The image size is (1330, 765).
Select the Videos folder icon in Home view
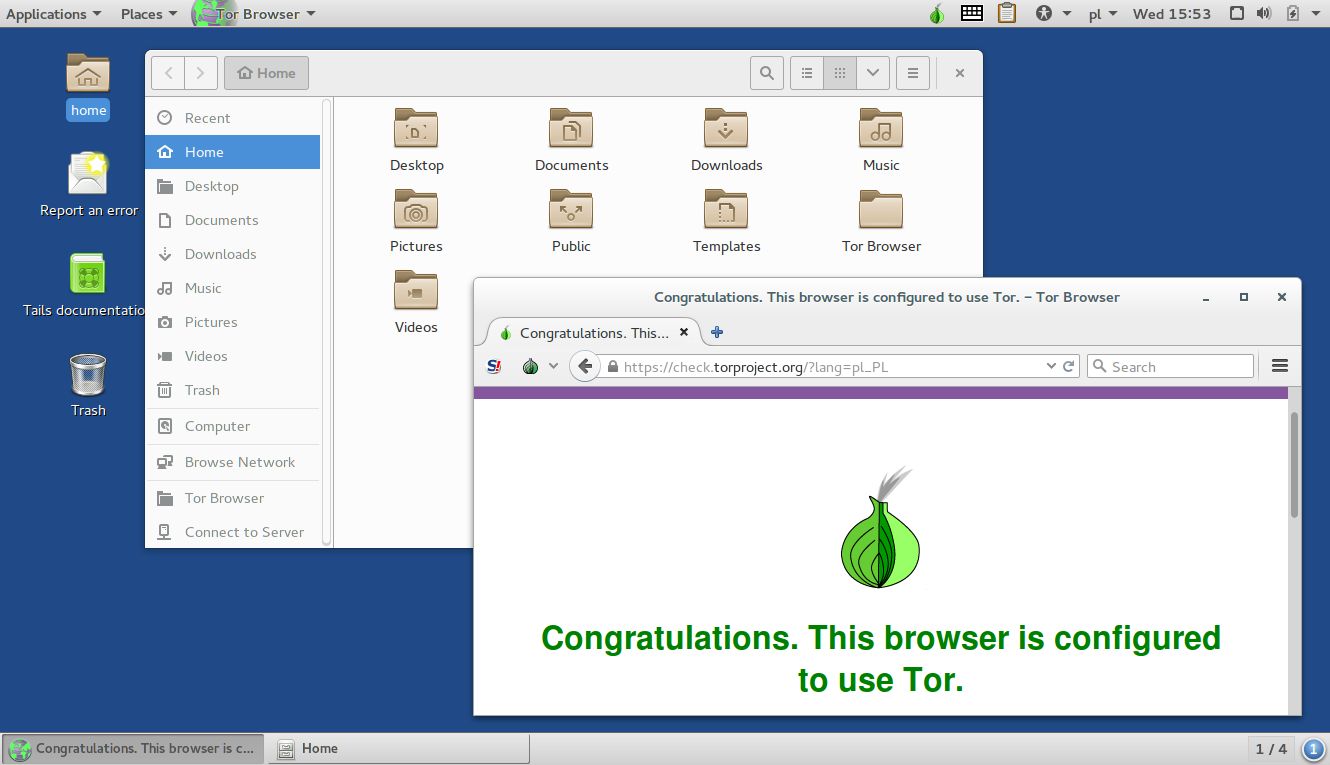pos(416,290)
